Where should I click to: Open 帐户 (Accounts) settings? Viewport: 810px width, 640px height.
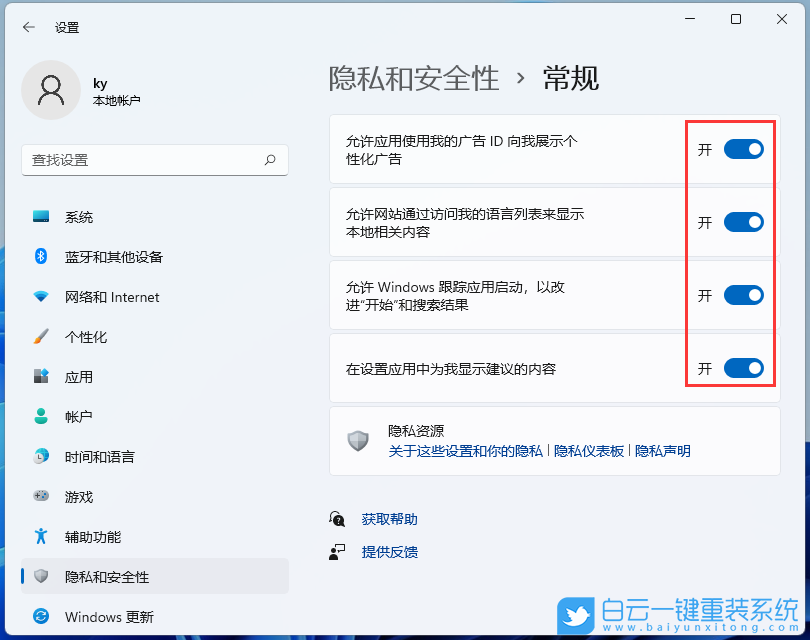coord(78,417)
